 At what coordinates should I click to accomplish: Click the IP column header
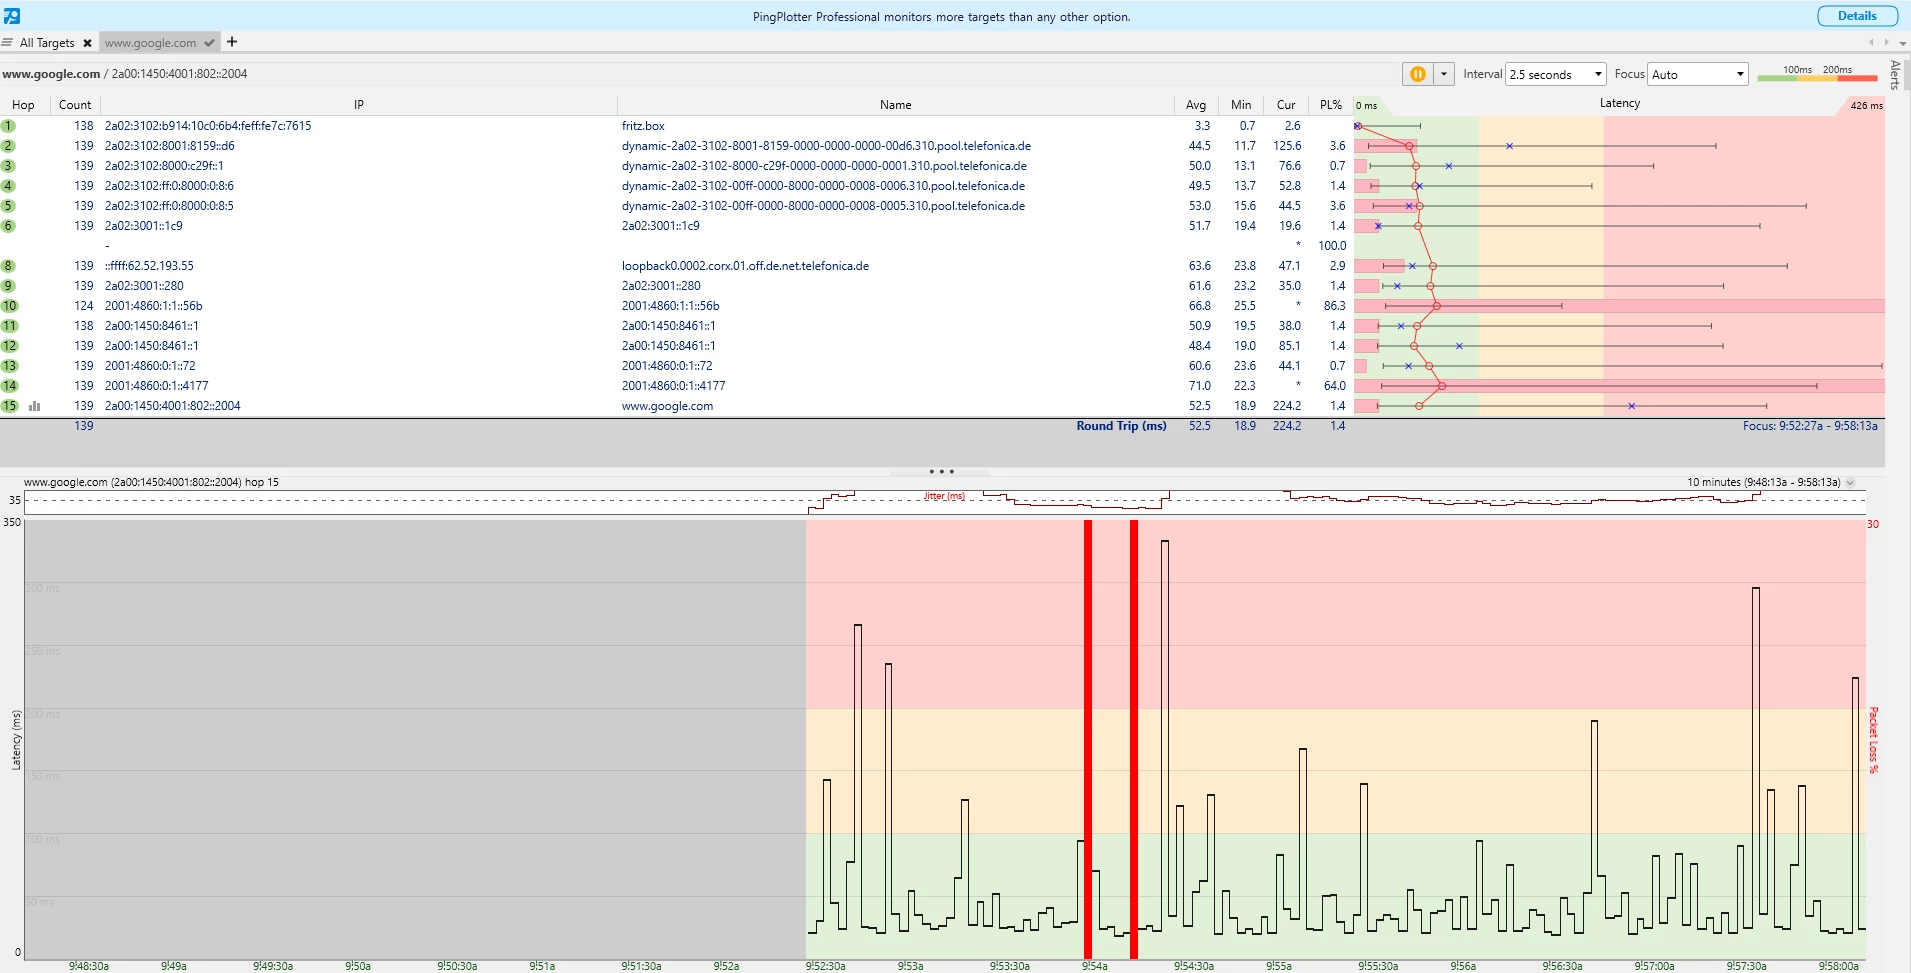click(x=359, y=105)
